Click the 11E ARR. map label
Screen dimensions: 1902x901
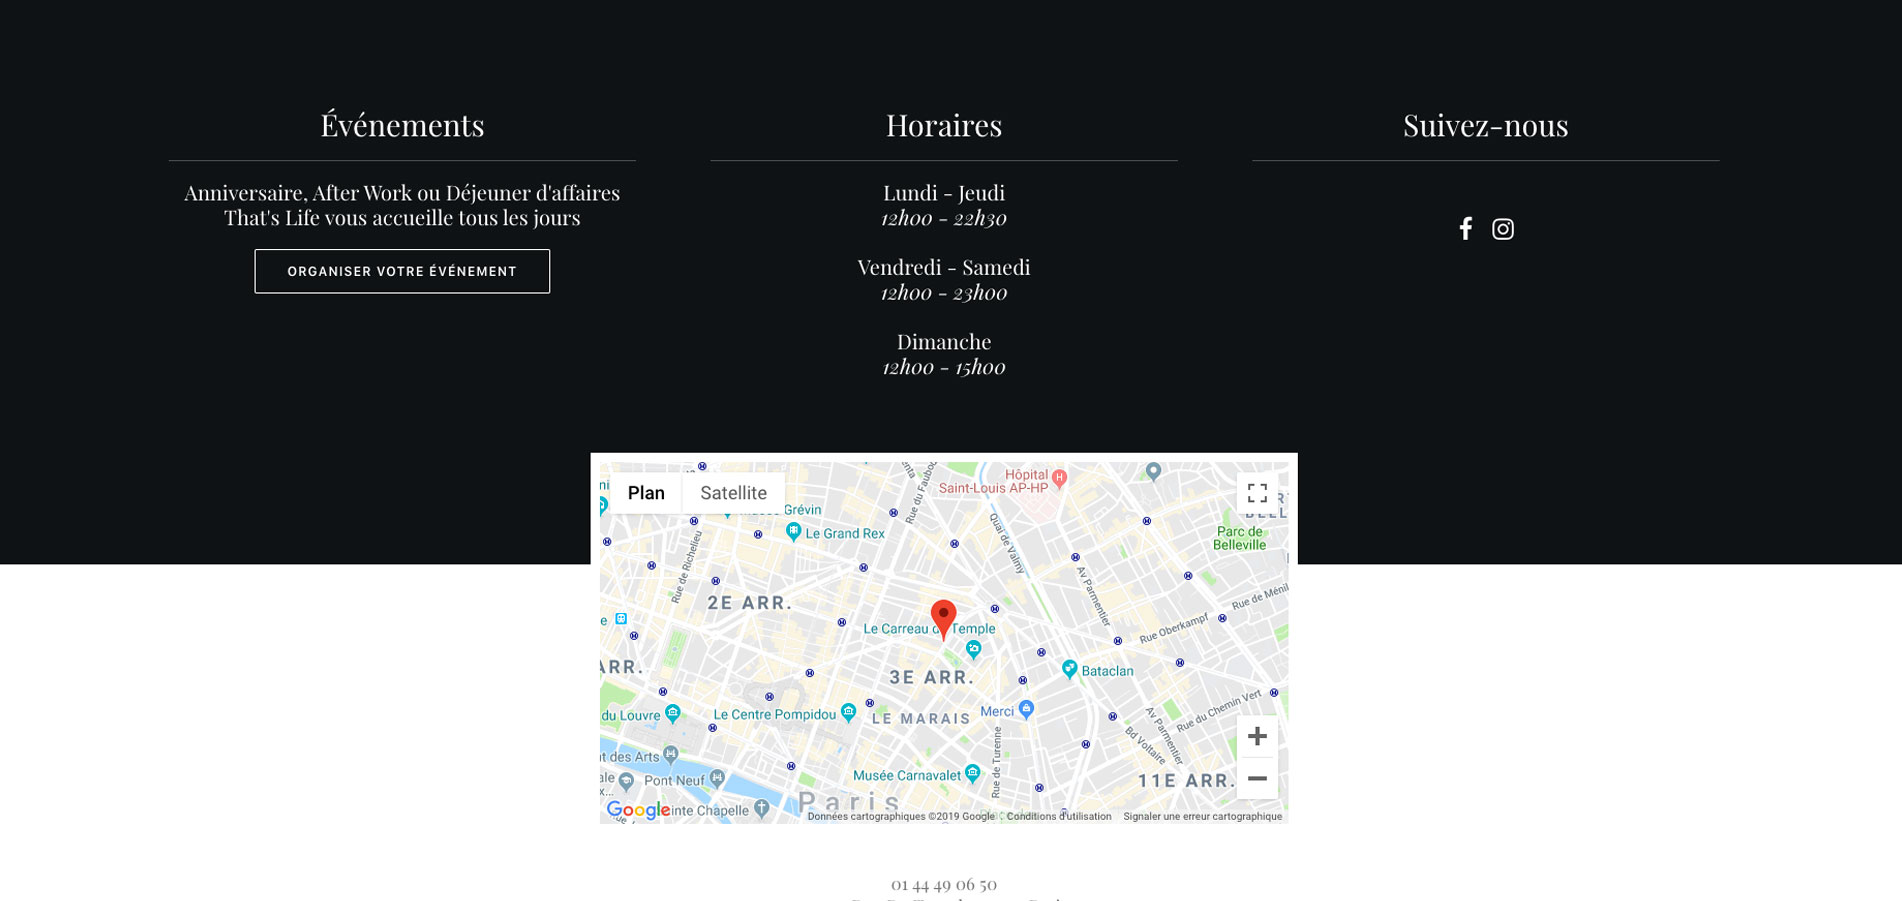pyautogui.click(x=1187, y=781)
